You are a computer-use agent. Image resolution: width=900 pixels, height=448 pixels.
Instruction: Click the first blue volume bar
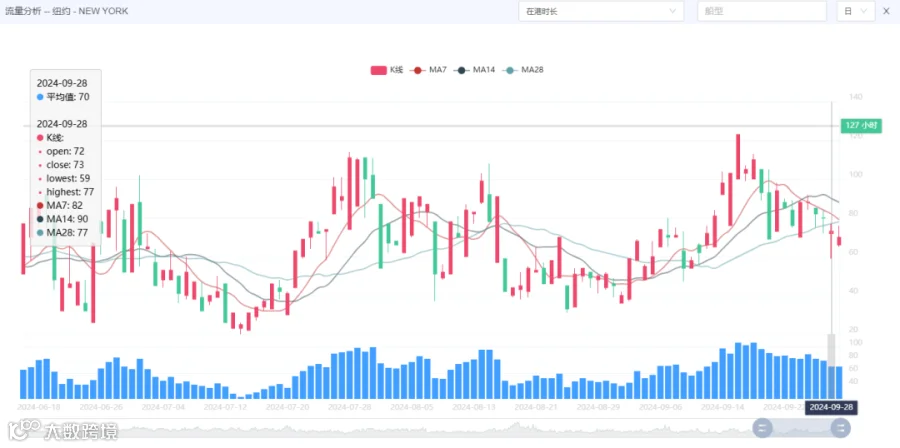(x=24, y=384)
